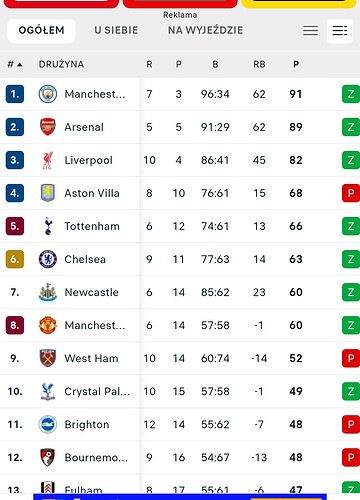Screen dimensions: 360x500
Task: Open the Manchester United crest
Action: [48, 325]
